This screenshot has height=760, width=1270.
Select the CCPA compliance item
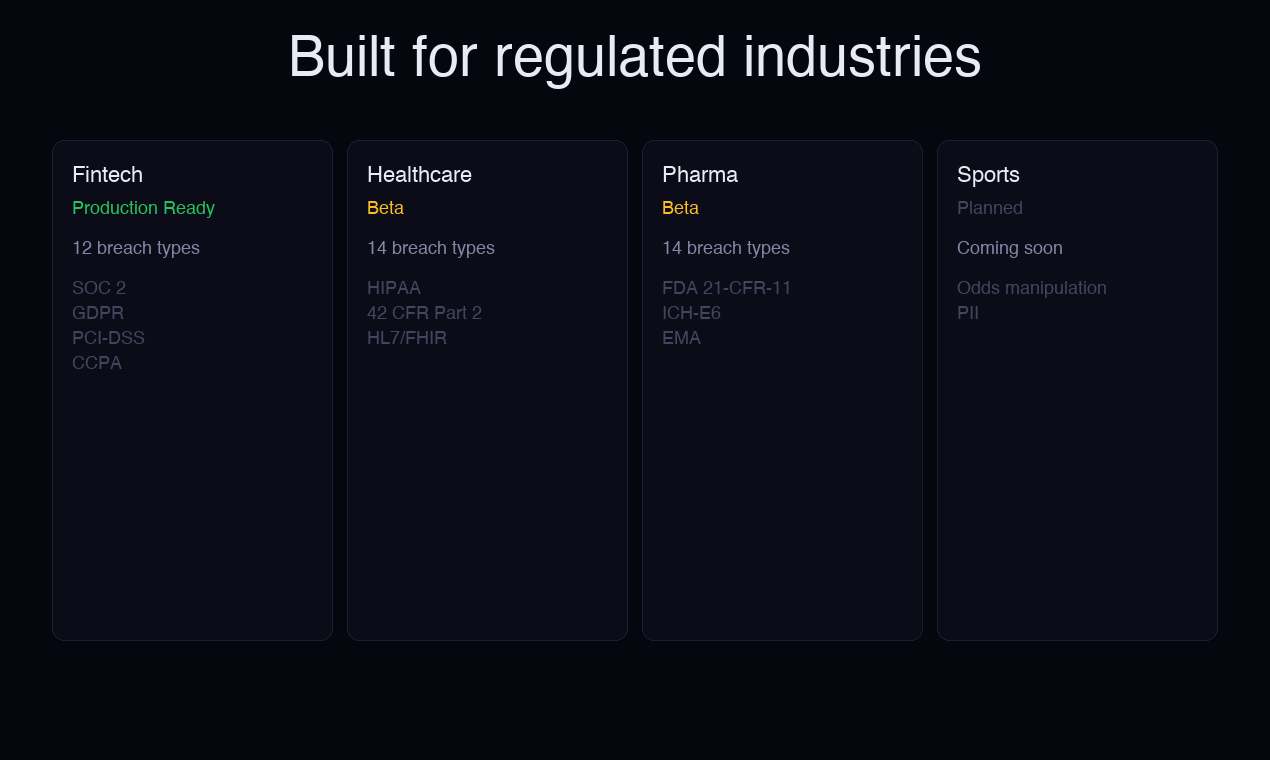97,363
